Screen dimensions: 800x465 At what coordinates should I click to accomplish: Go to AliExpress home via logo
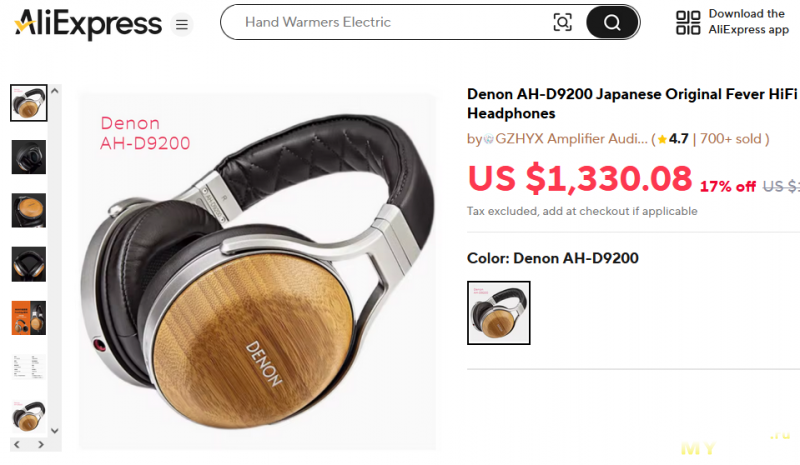[x=88, y=23]
